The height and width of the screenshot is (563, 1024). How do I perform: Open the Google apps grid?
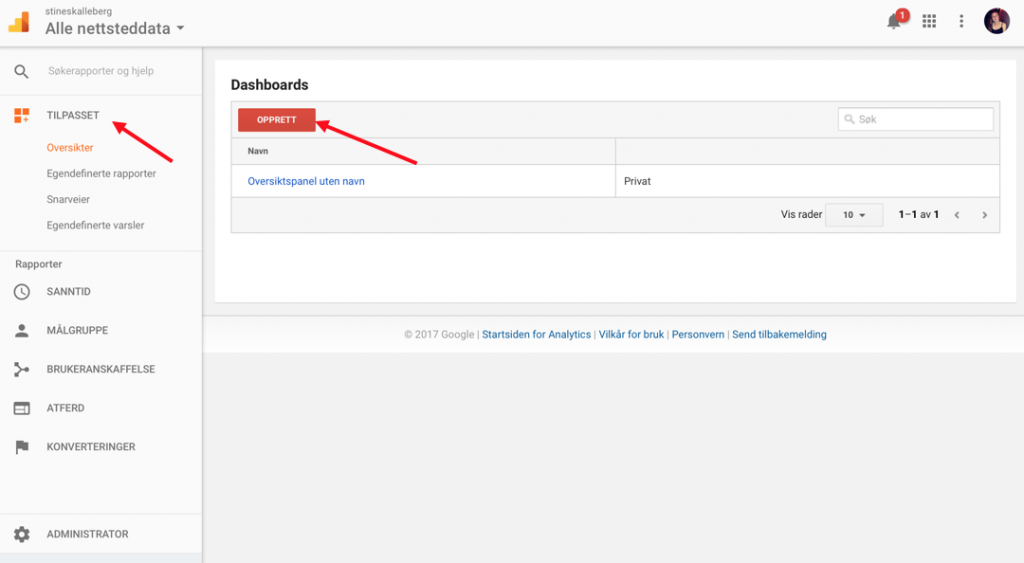pos(929,22)
